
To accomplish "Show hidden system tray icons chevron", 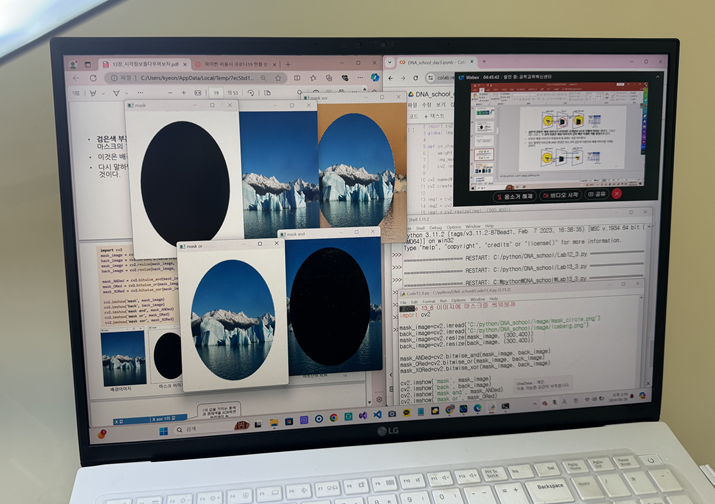I will click(534, 404).
